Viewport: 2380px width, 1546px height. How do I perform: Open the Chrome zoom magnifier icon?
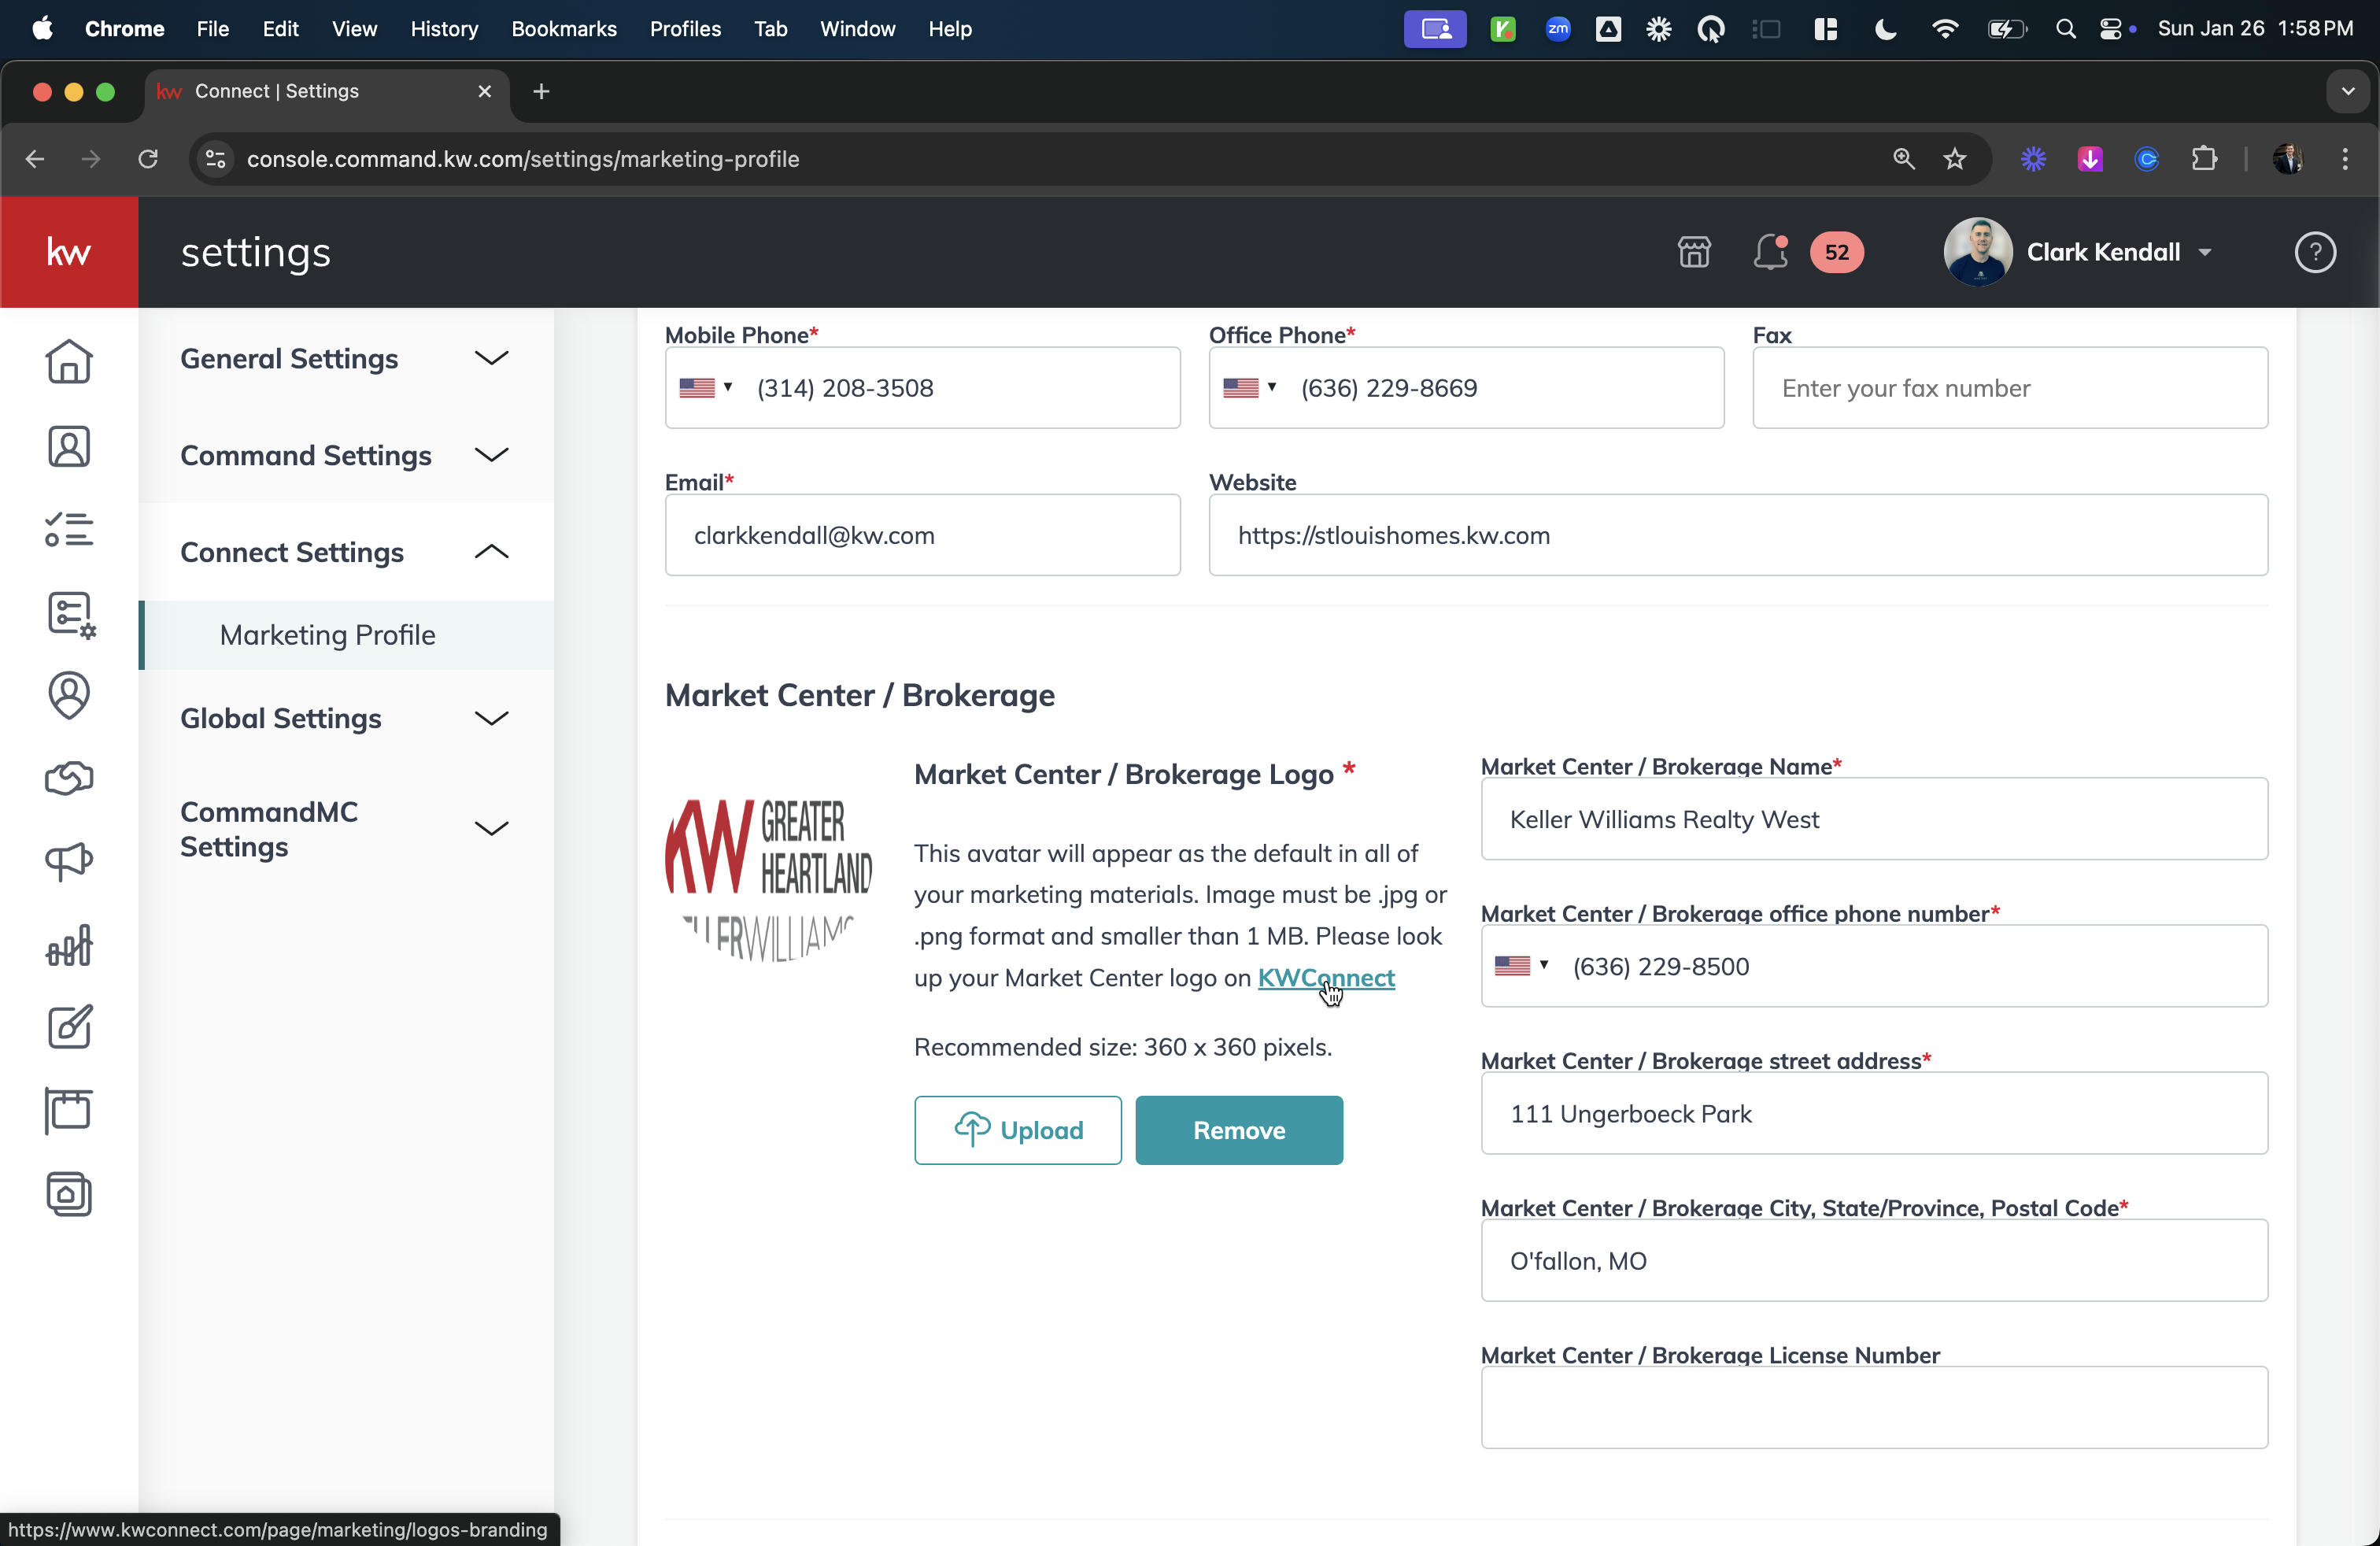1903,159
